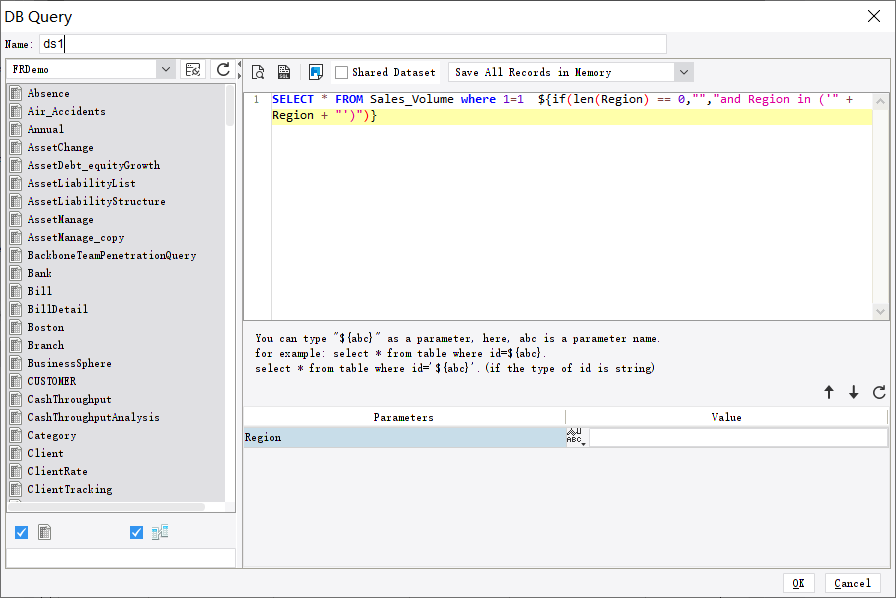Toggle the tables filter checkbox at bottom left
This screenshot has height=598, width=896.
(21, 532)
